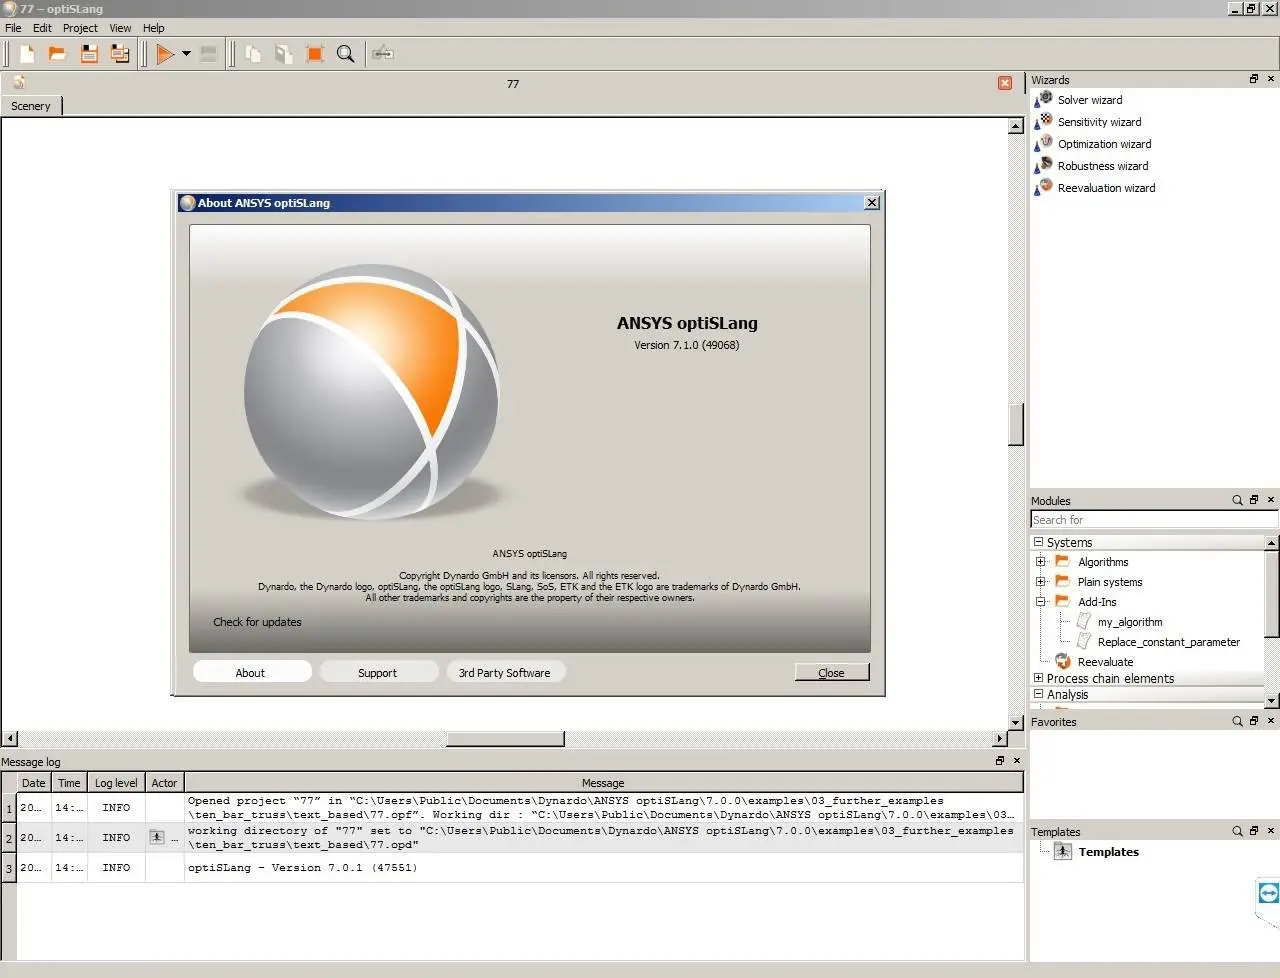Screen dimensions: 1280x978
Task: Start the project with the orange play icon
Action: pos(165,54)
